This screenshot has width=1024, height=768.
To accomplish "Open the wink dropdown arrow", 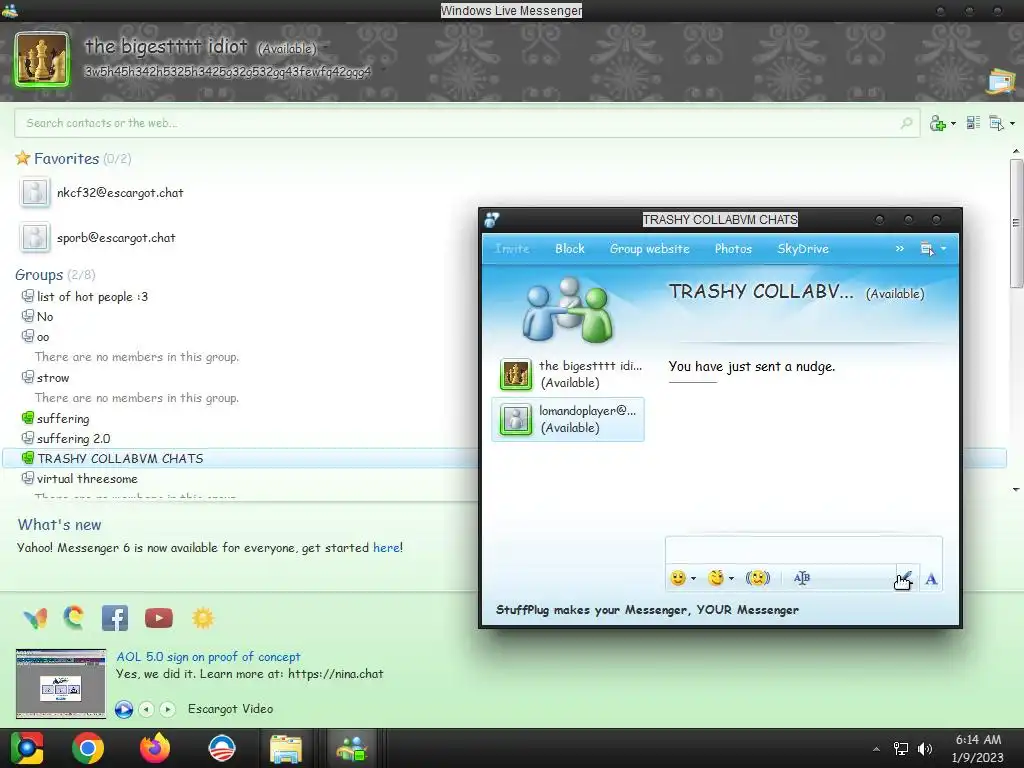I will coord(731,579).
